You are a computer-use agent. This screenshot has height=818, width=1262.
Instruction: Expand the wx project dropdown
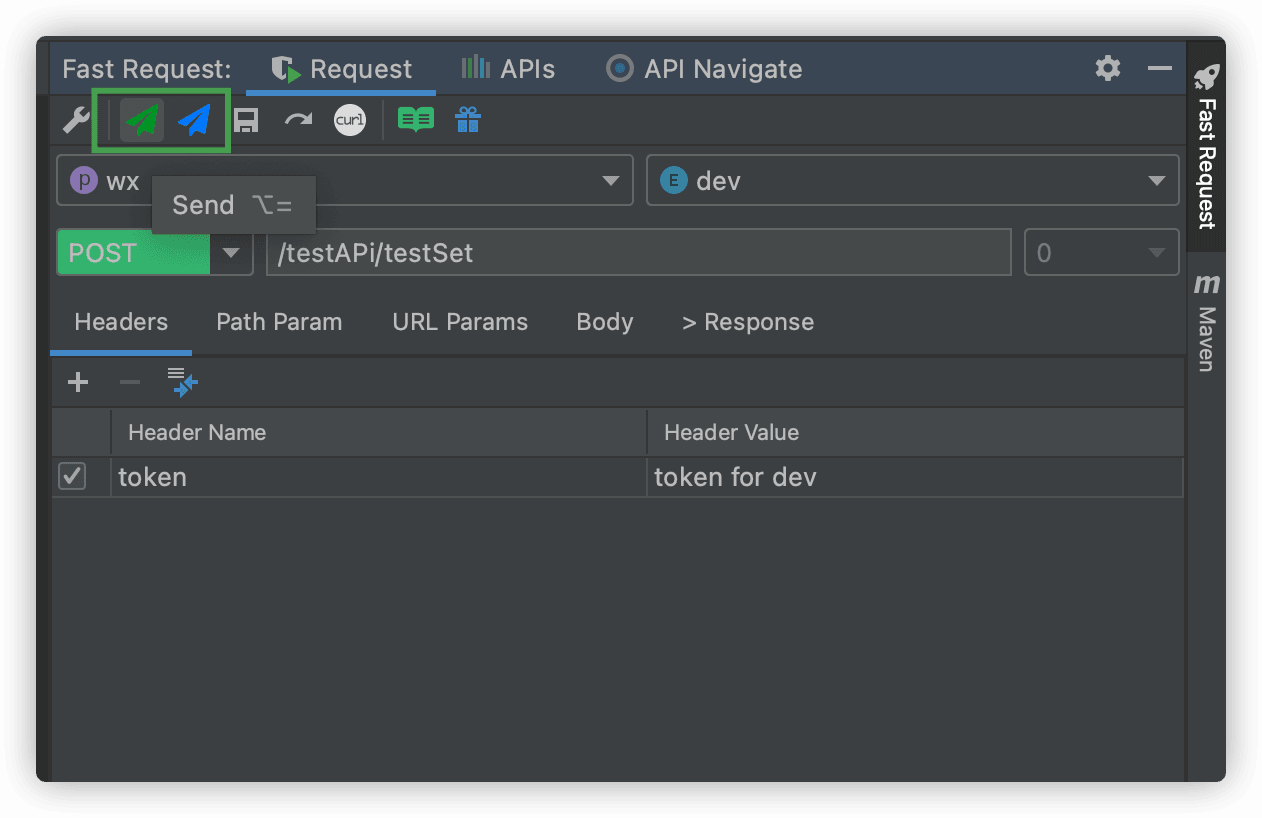coord(609,181)
